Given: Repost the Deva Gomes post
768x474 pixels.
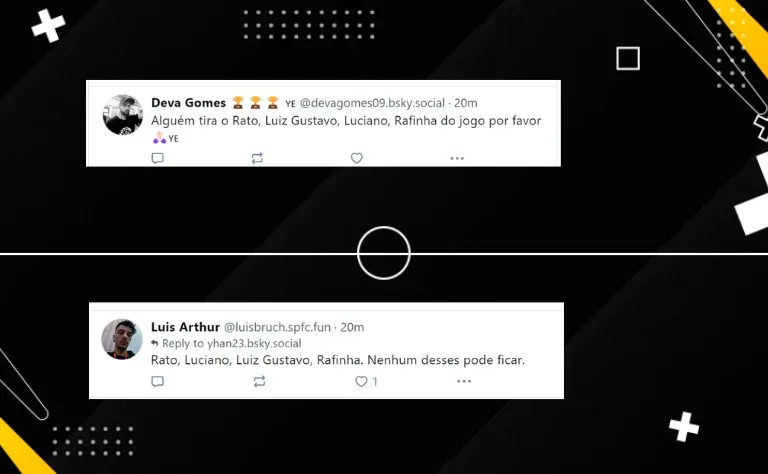Looking at the screenshot, I should click(257, 158).
